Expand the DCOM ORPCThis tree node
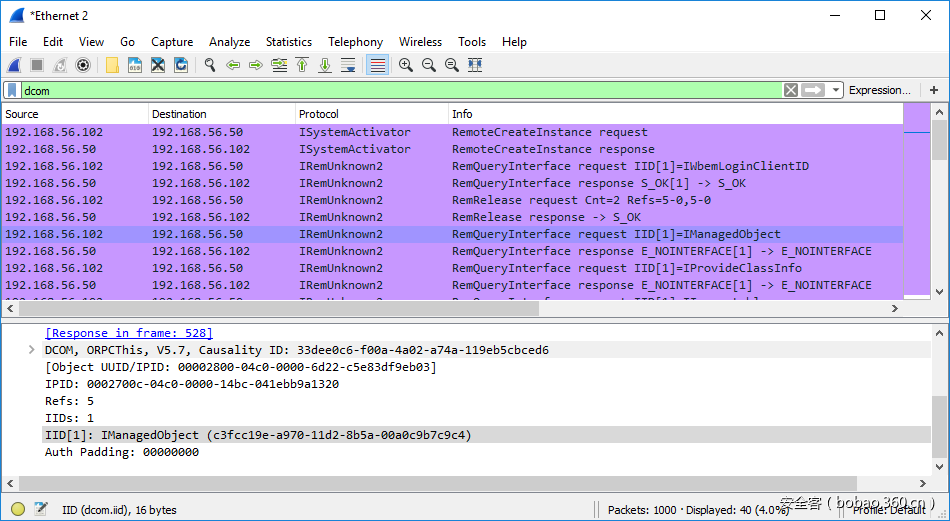The image size is (950, 521). pyautogui.click(x=32, y=350)
